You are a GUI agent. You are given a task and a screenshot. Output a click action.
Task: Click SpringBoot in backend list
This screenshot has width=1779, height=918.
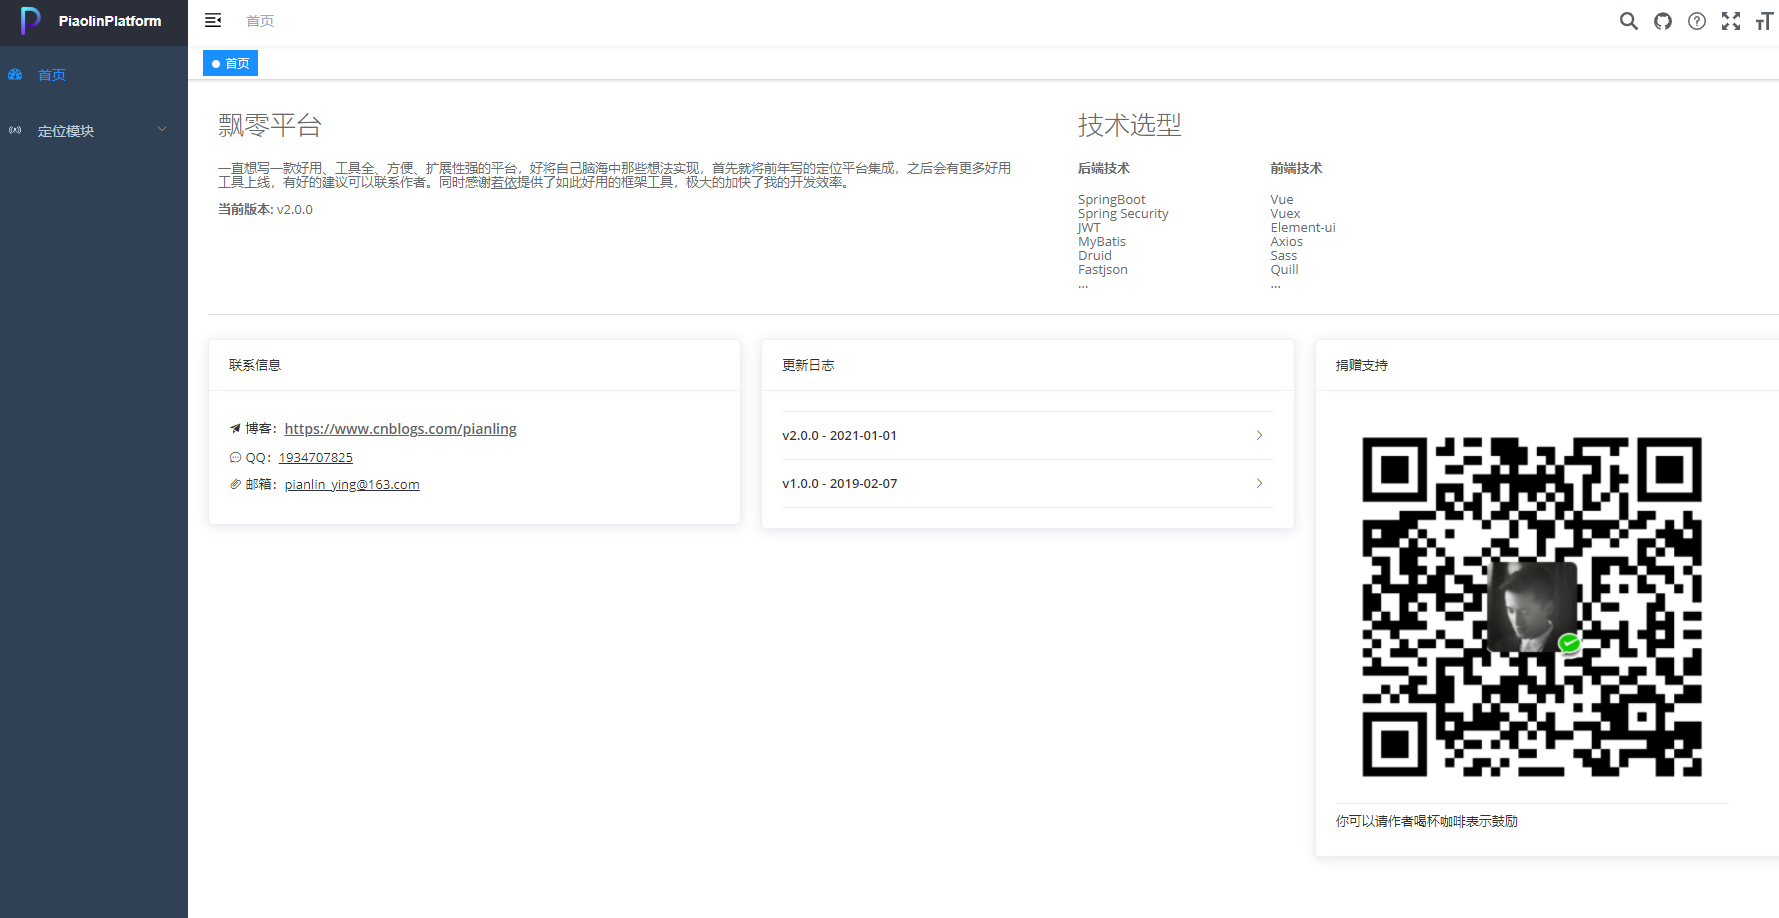[x=1112, y=199]
